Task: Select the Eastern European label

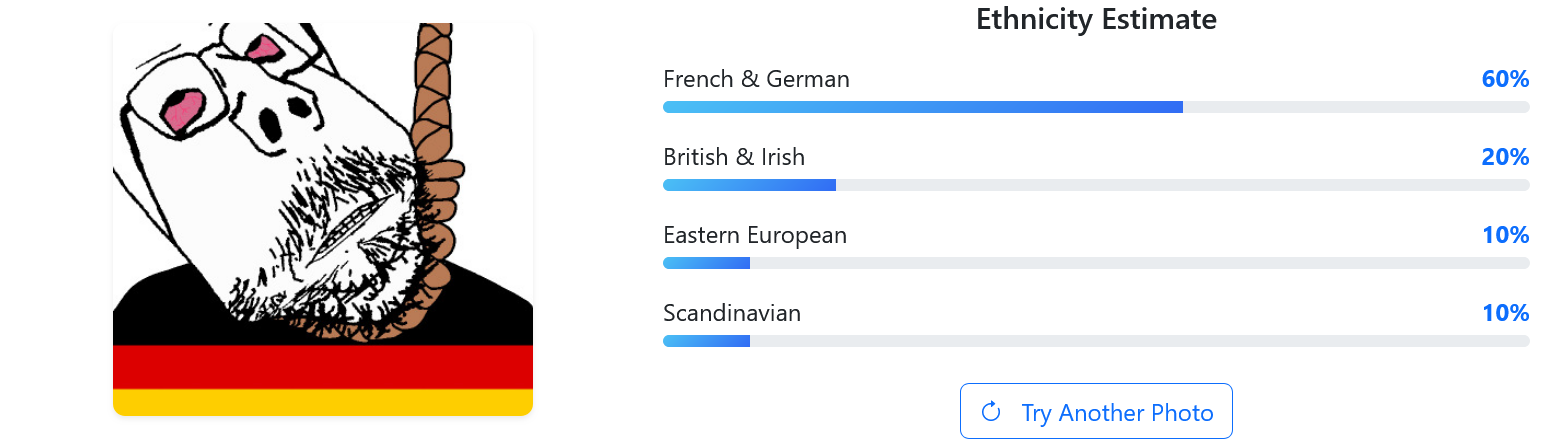Action: tap(755, 235)
